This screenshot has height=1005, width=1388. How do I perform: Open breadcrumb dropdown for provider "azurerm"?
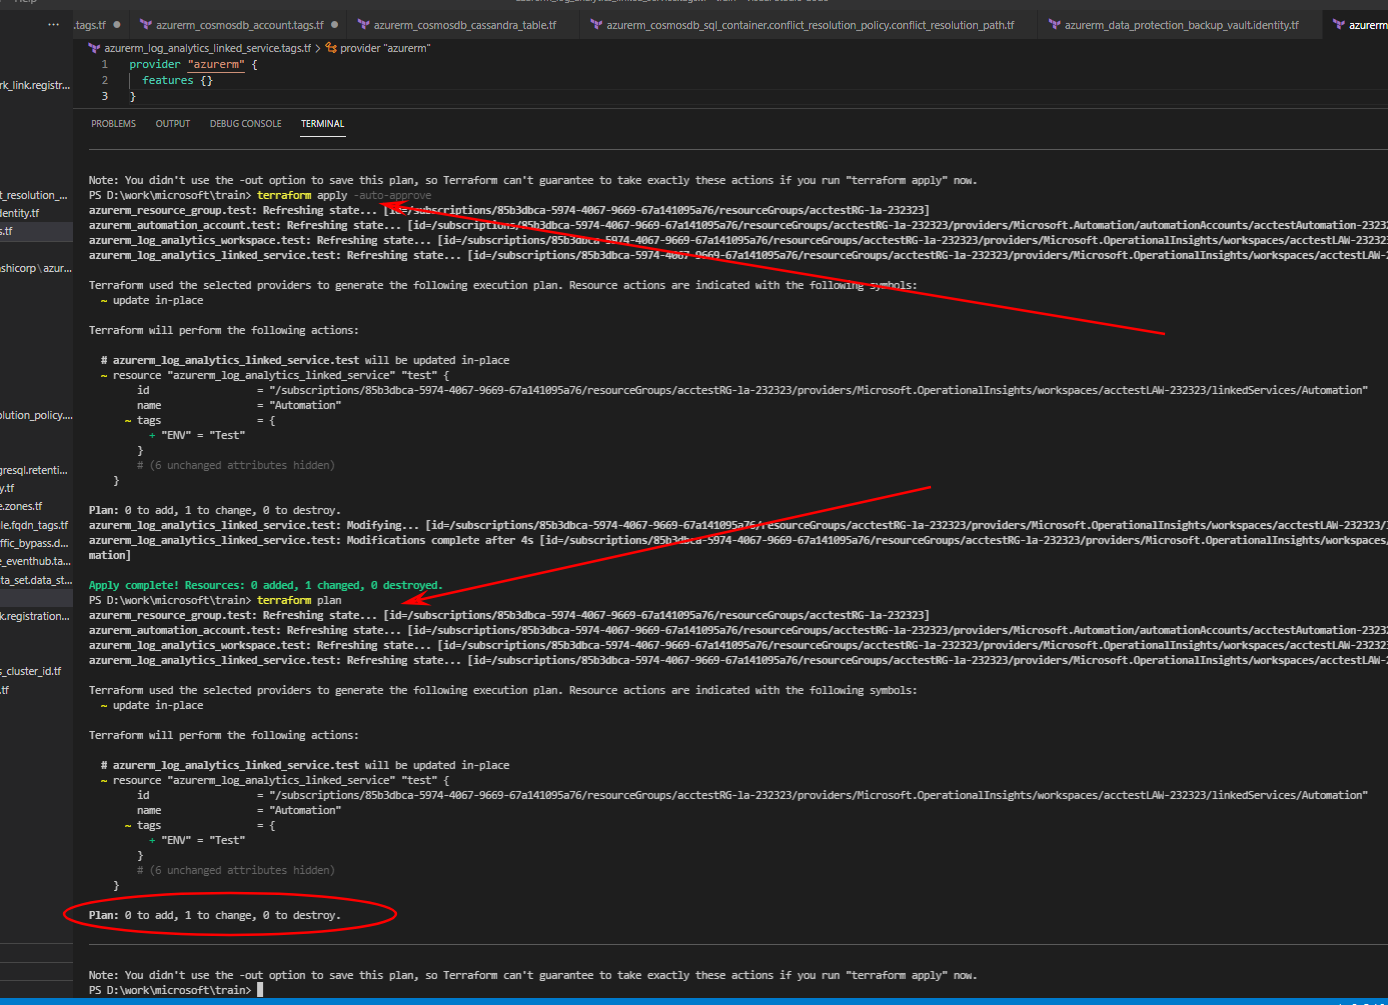385,46
